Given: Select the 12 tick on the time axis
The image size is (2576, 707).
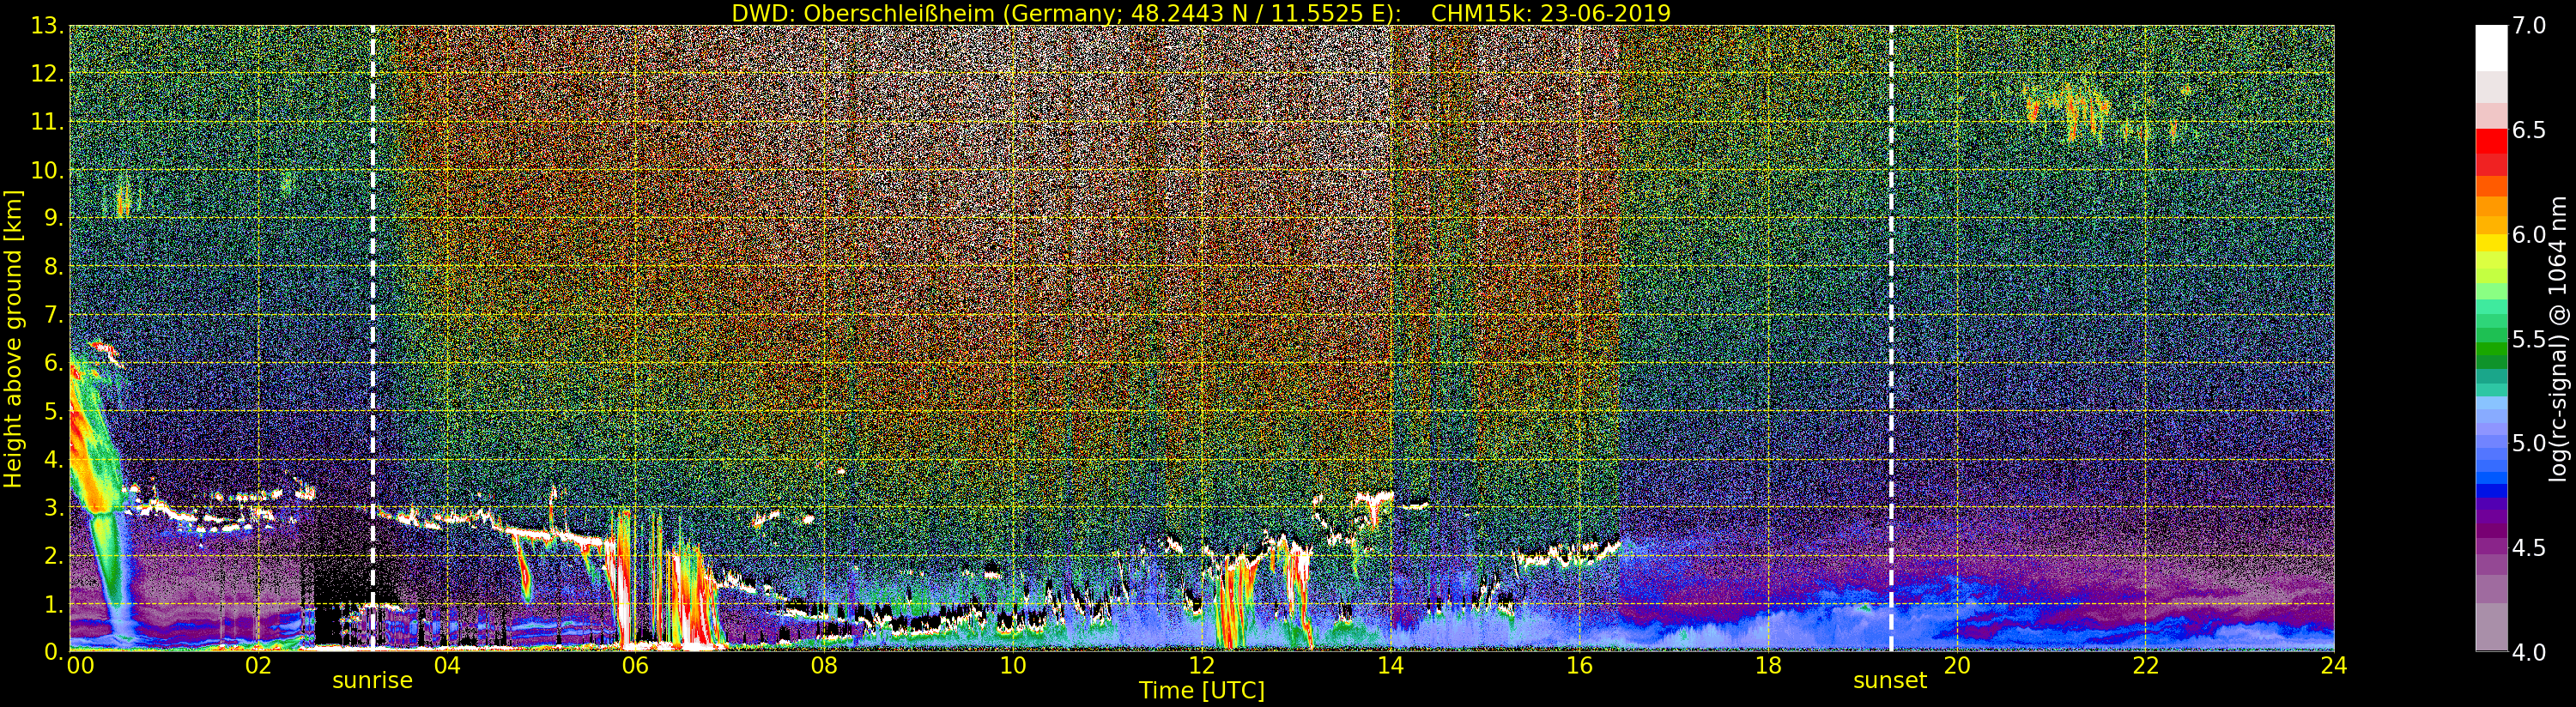Looking at the screenshot, I should 1201,666.
